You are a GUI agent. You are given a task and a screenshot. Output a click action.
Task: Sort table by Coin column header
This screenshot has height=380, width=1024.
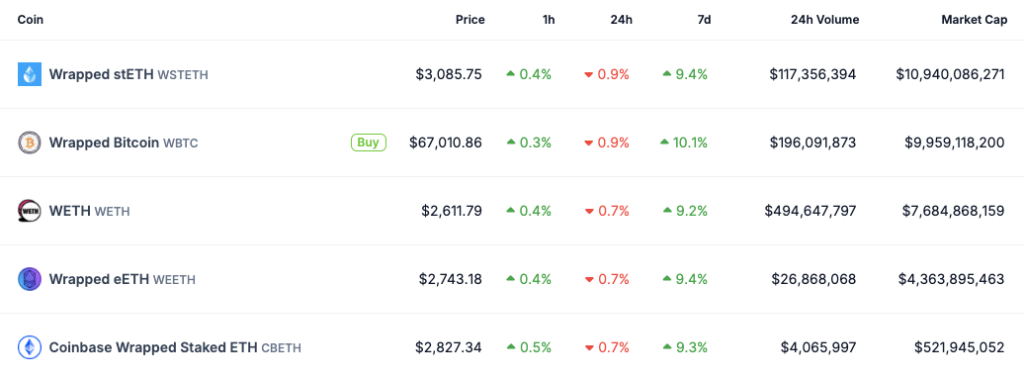pos(31,20)
